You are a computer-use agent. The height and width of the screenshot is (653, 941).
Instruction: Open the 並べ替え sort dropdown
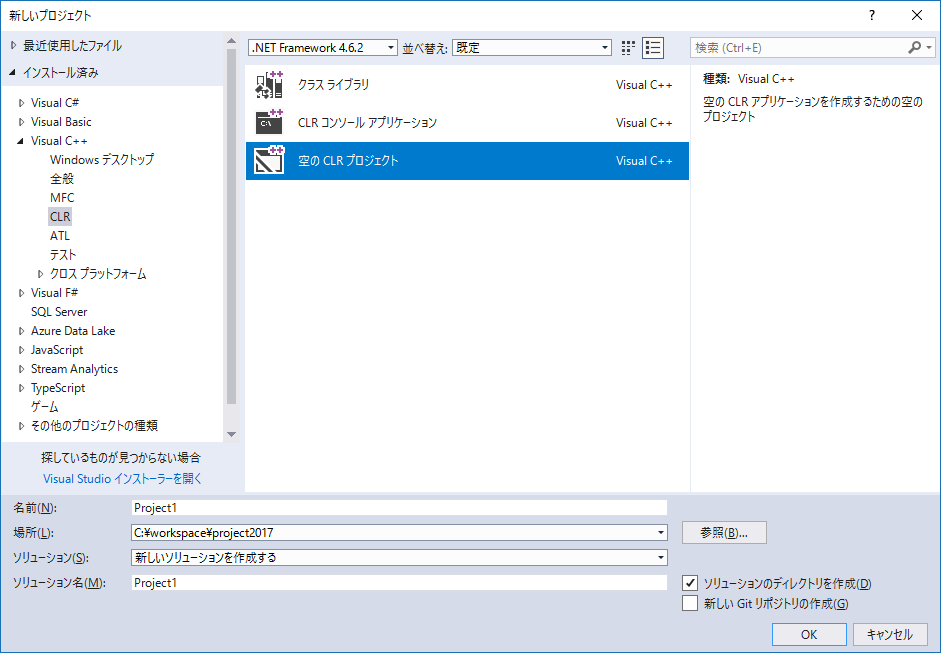(604, 47)
